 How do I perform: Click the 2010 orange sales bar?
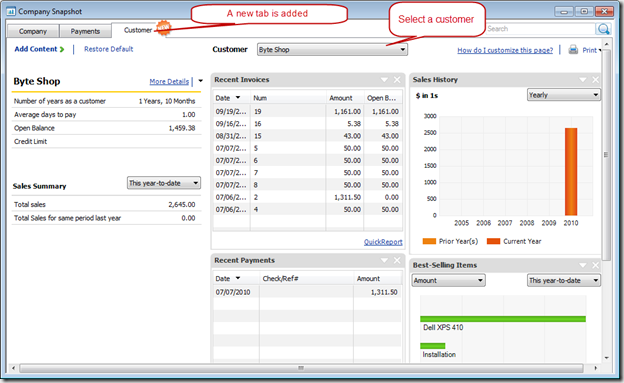571,172
